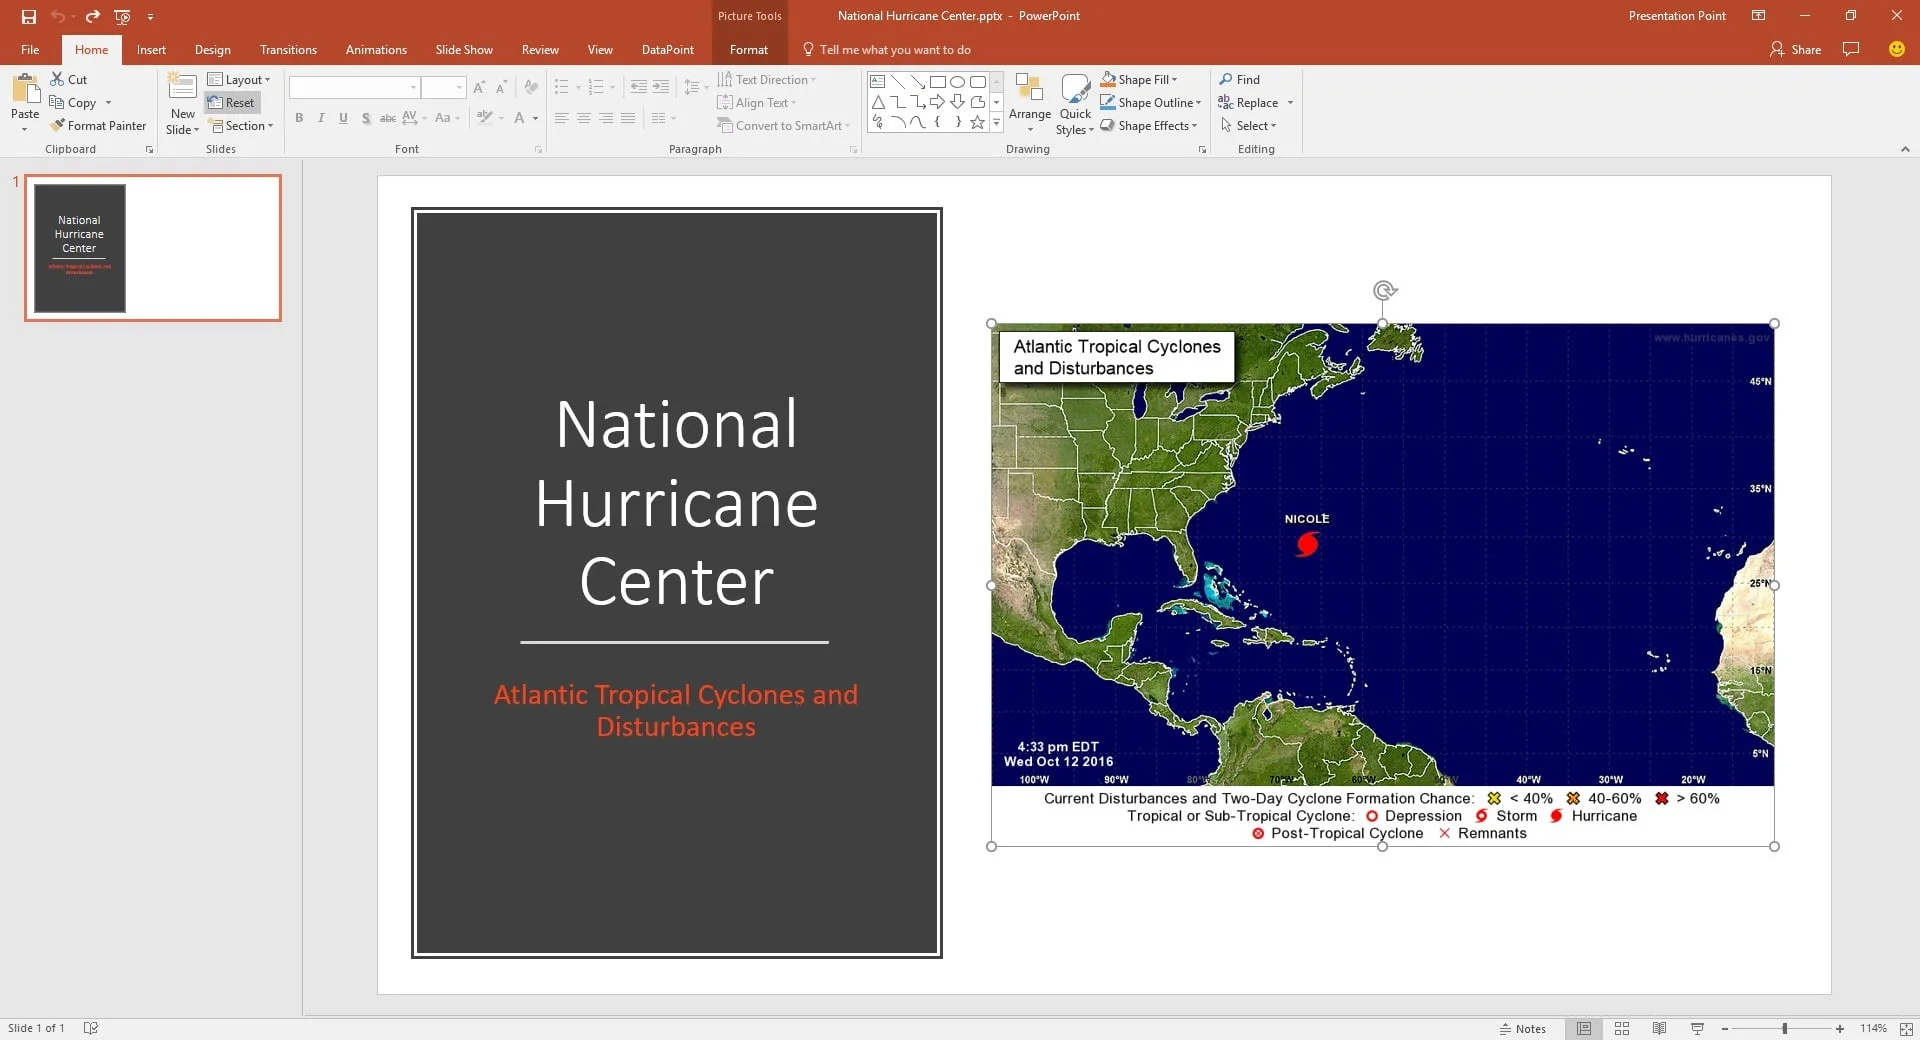This screenshot has height=1040, width=1920.
Task: Open the DataPoint ribbon tab
Action: 666,49
